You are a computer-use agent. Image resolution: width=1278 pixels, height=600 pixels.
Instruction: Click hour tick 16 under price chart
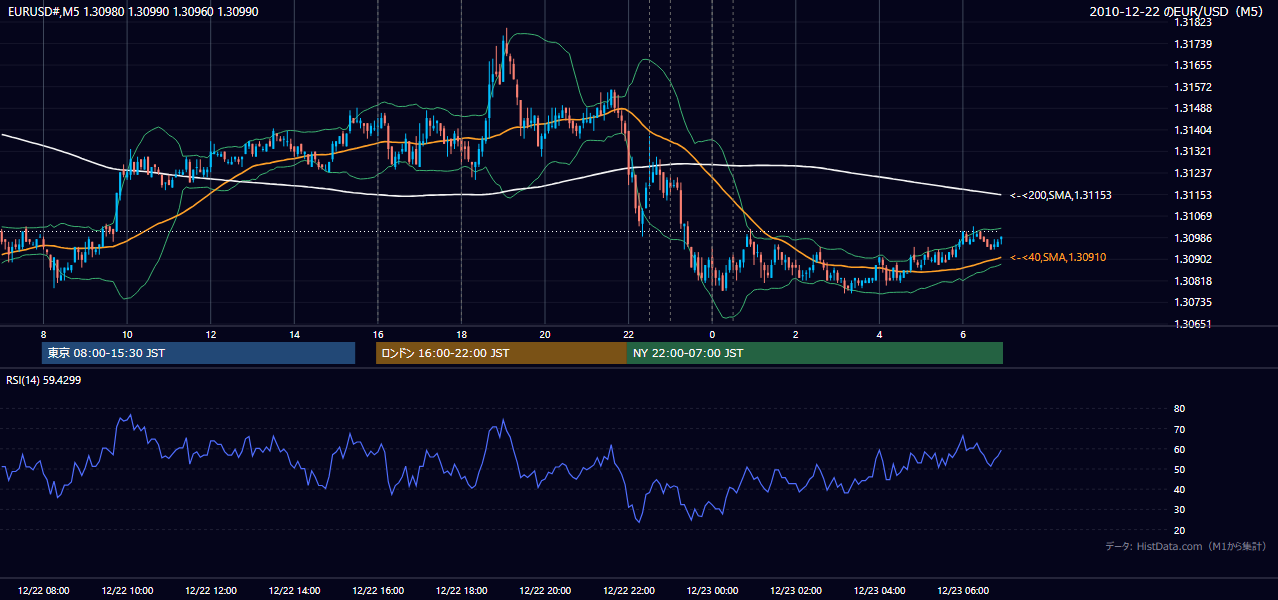coord(378,334)
